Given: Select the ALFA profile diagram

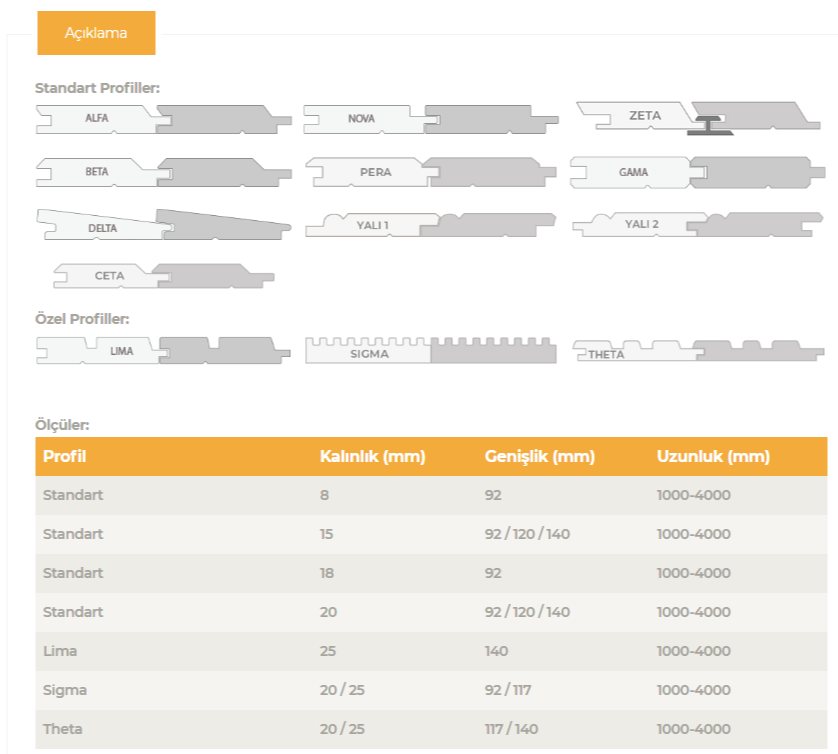Looking at the screenshot, I should point(164,119).
